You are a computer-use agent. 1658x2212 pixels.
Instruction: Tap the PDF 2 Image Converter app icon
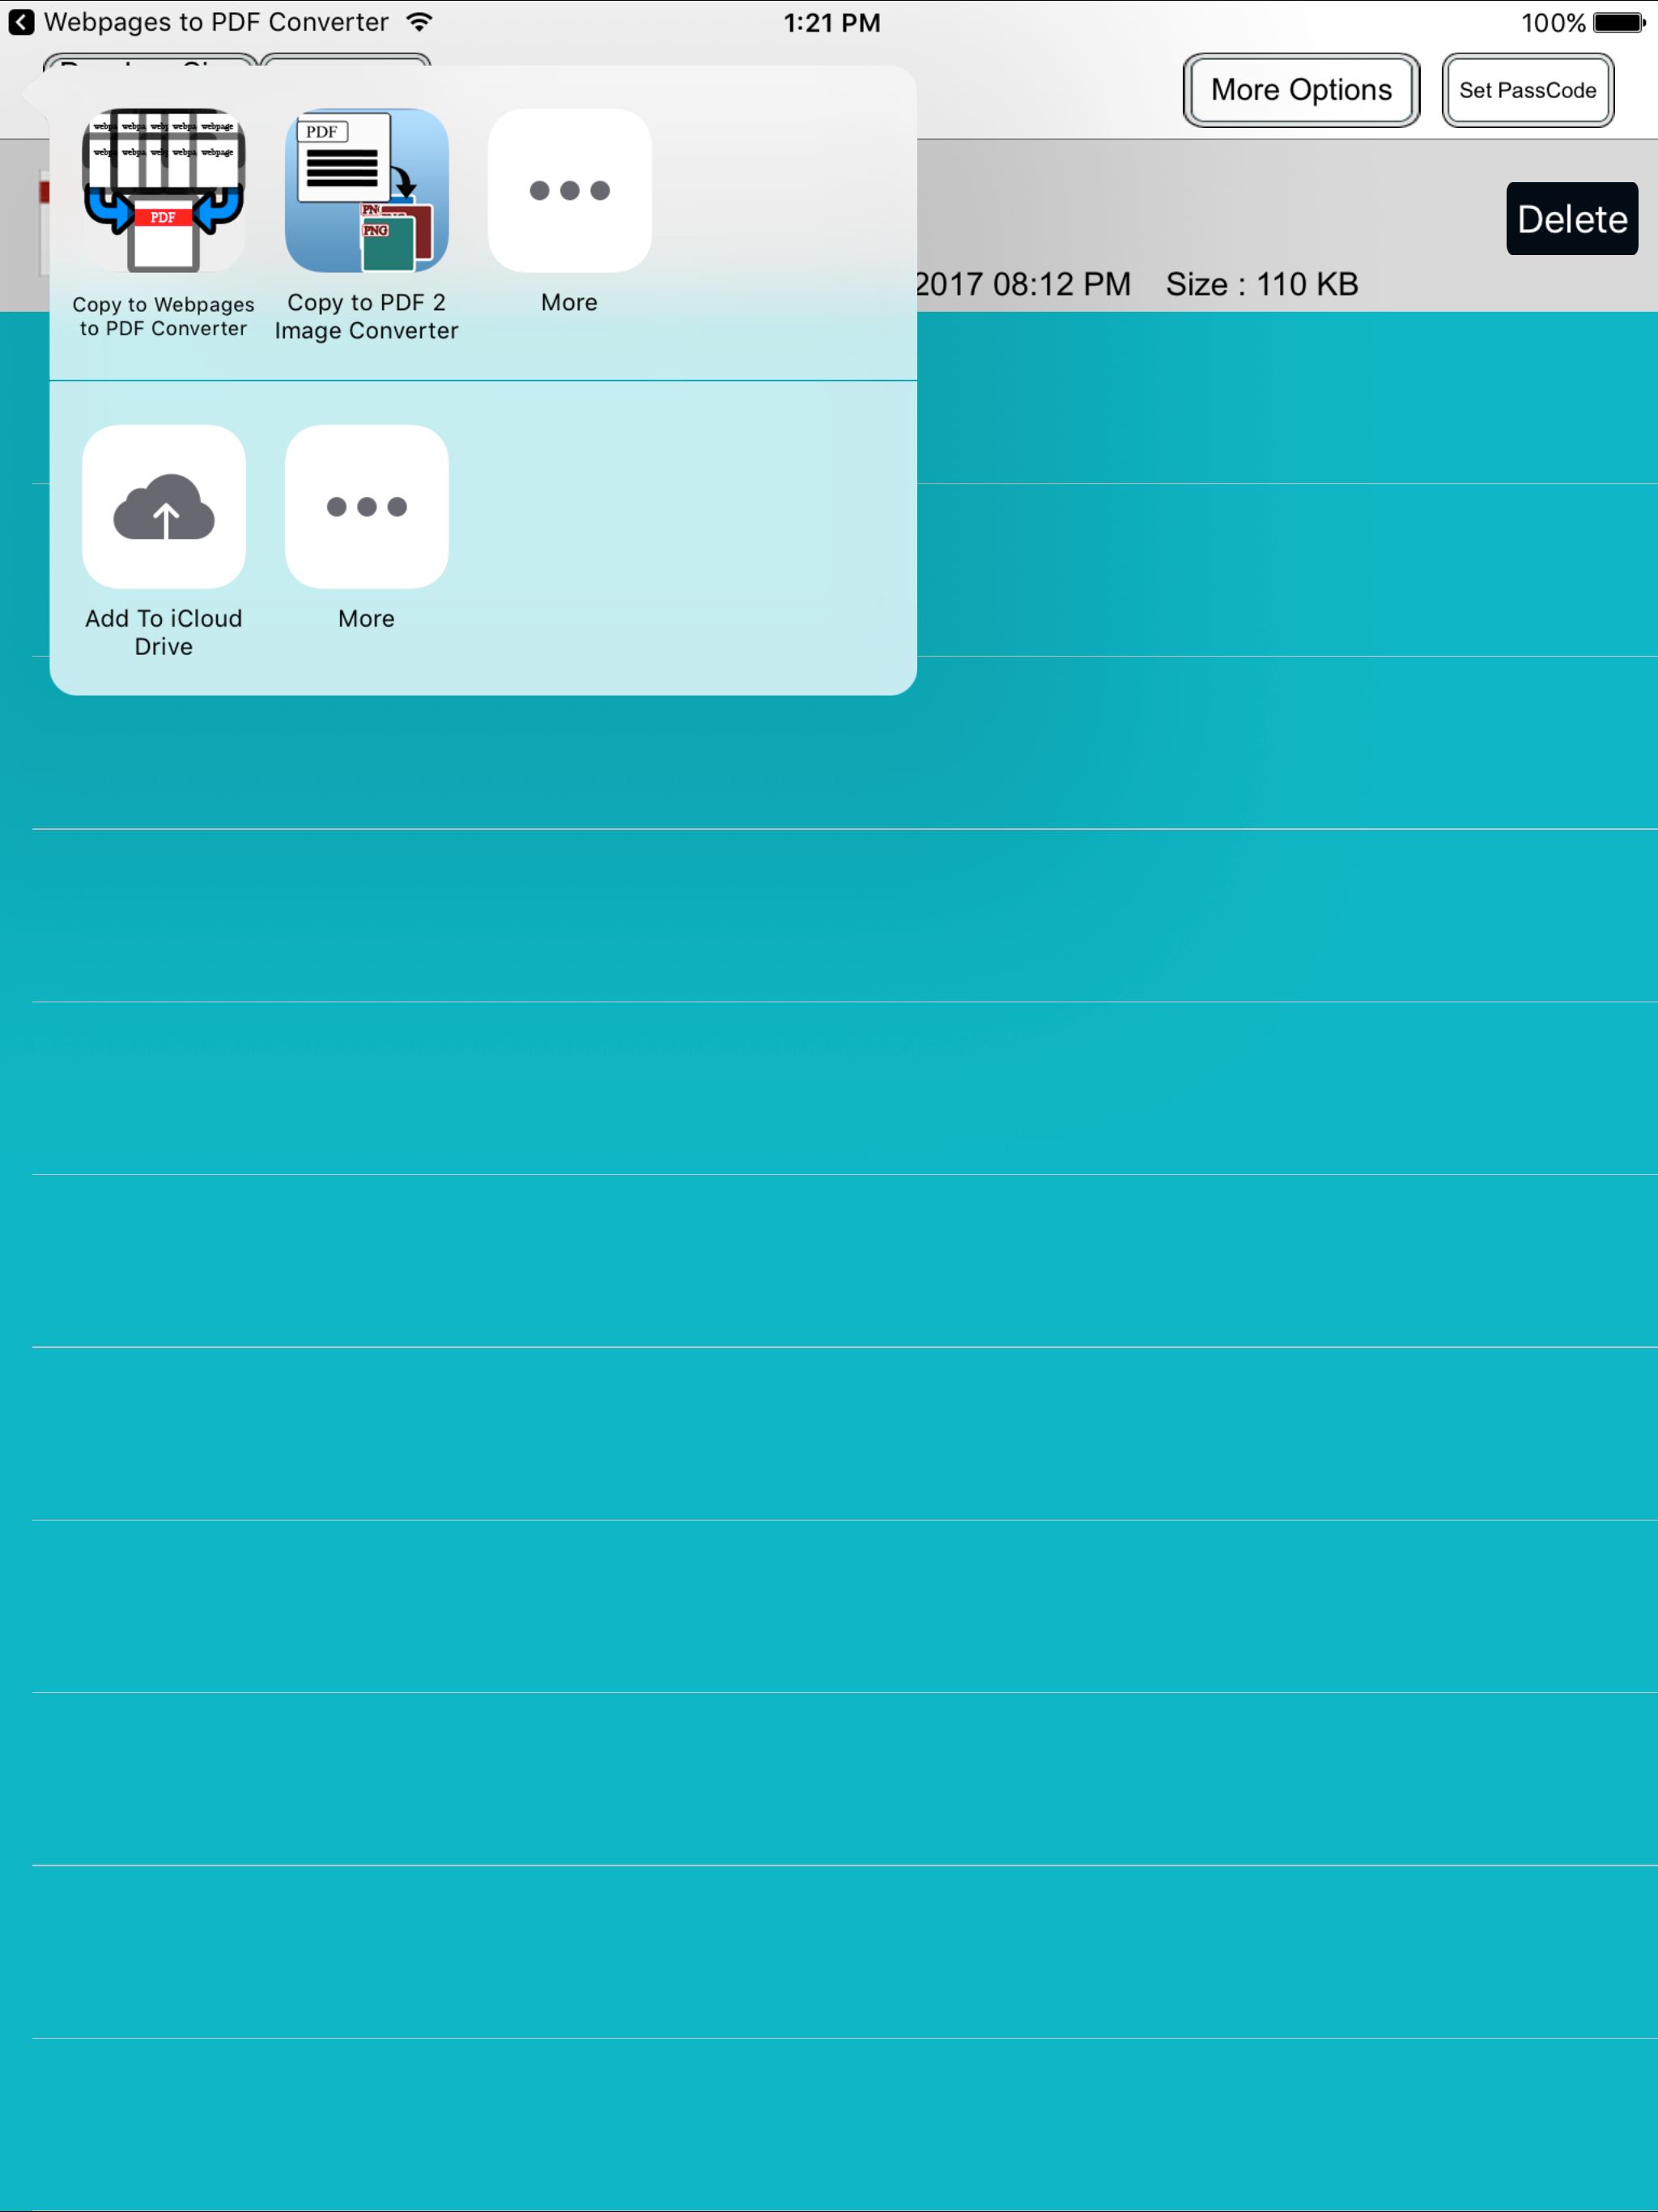(x=366, y=190)
